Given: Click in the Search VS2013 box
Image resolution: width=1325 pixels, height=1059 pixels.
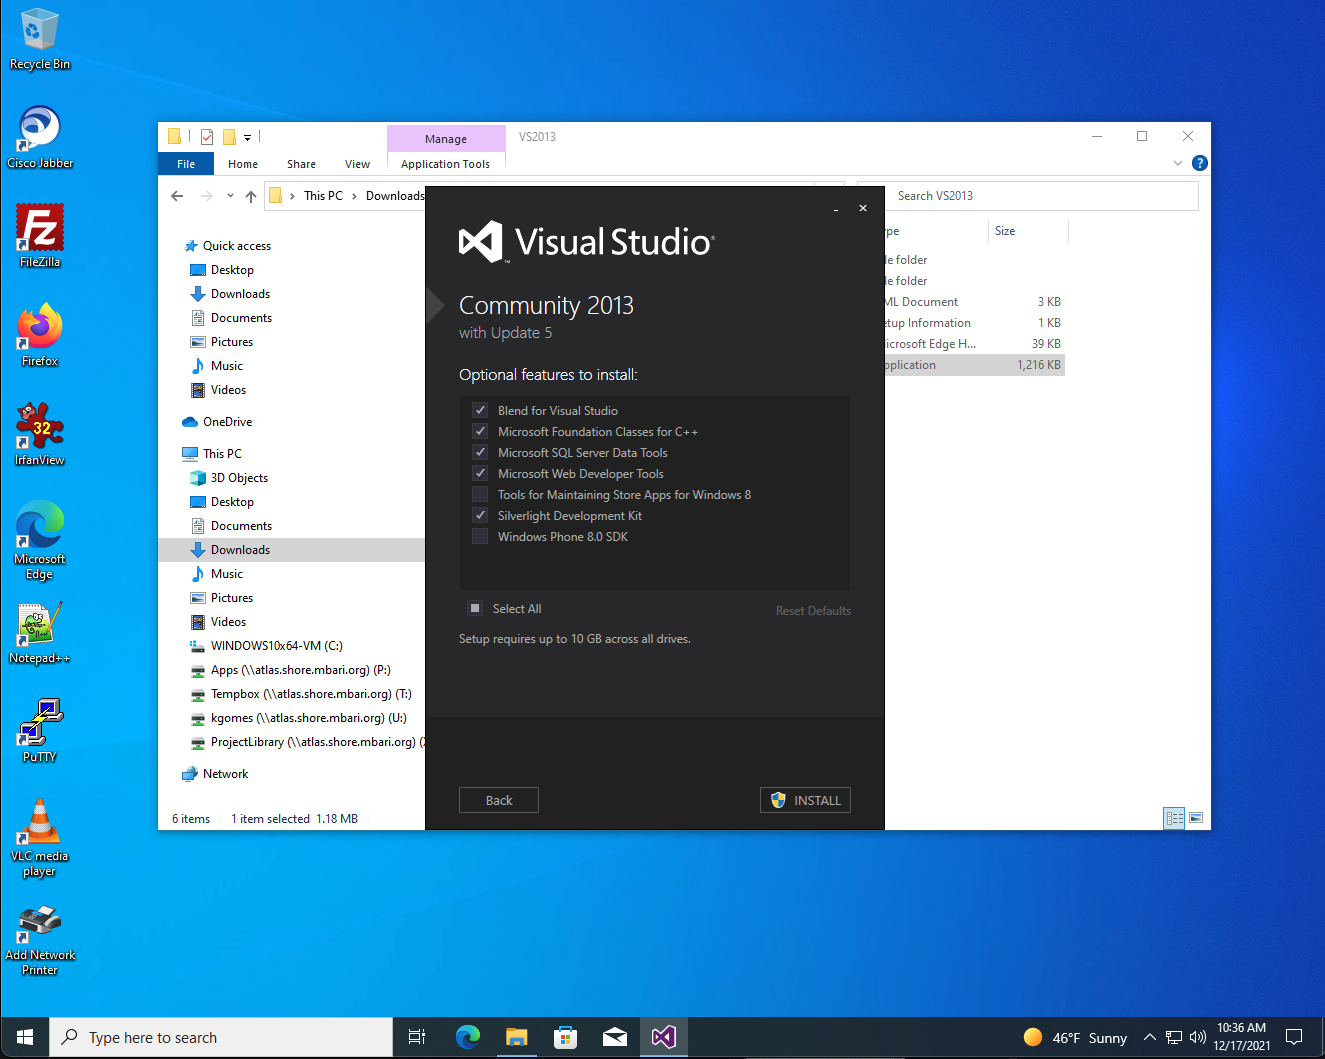Looking at the screenshot, I should tap(1040, 196).
